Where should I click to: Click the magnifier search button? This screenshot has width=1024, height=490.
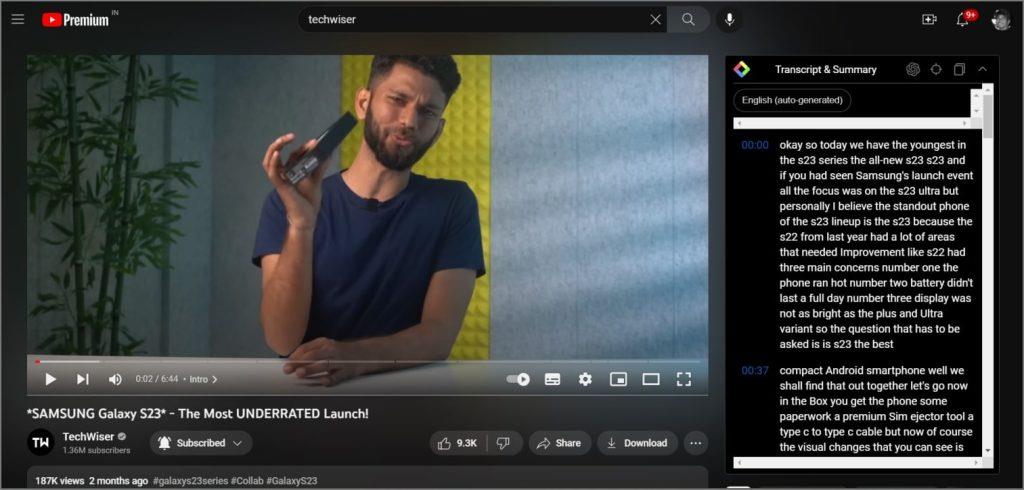[688, 20]
